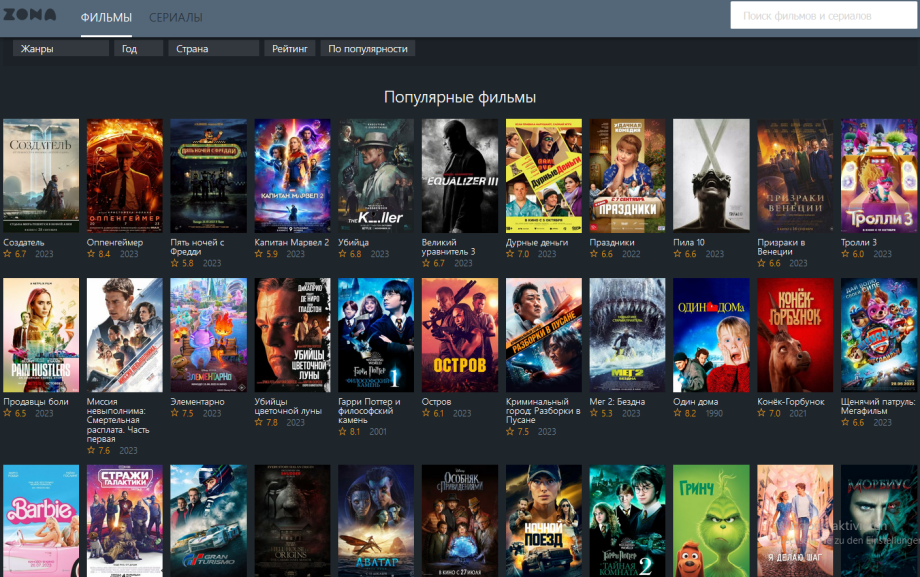Open the Пила 10 poster

pyautogui.click(x=711, y=176)
